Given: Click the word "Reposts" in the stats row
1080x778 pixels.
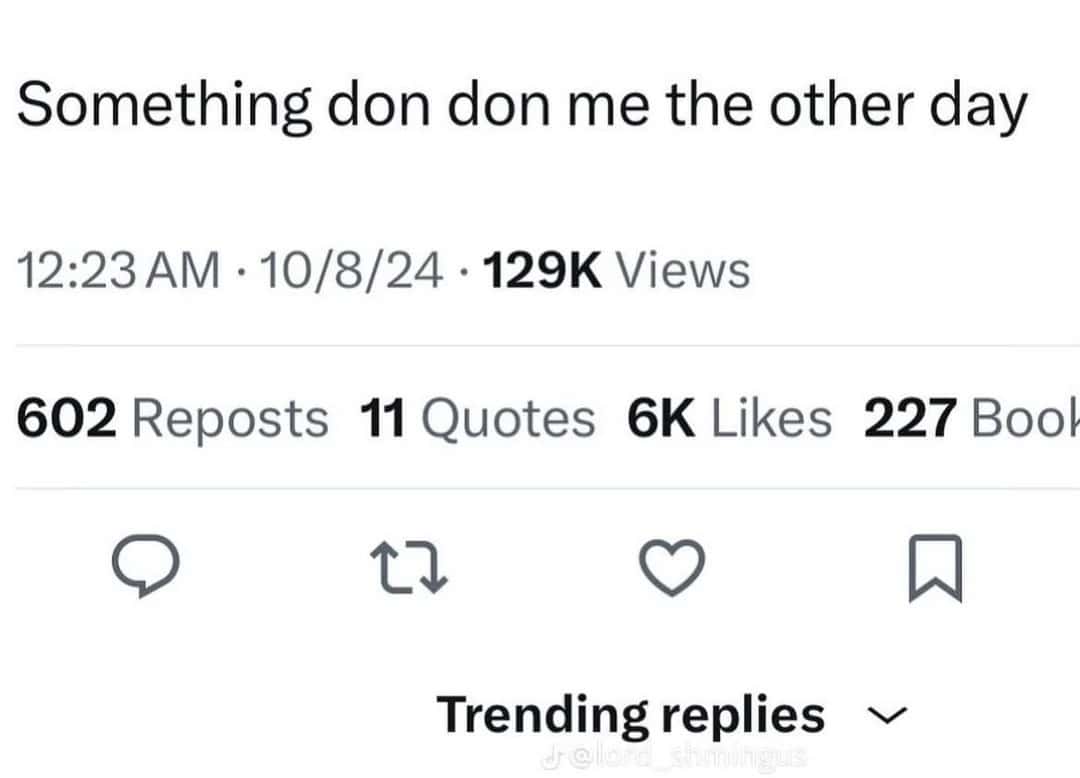Looking at the screenshot, I should click(229, 417).
